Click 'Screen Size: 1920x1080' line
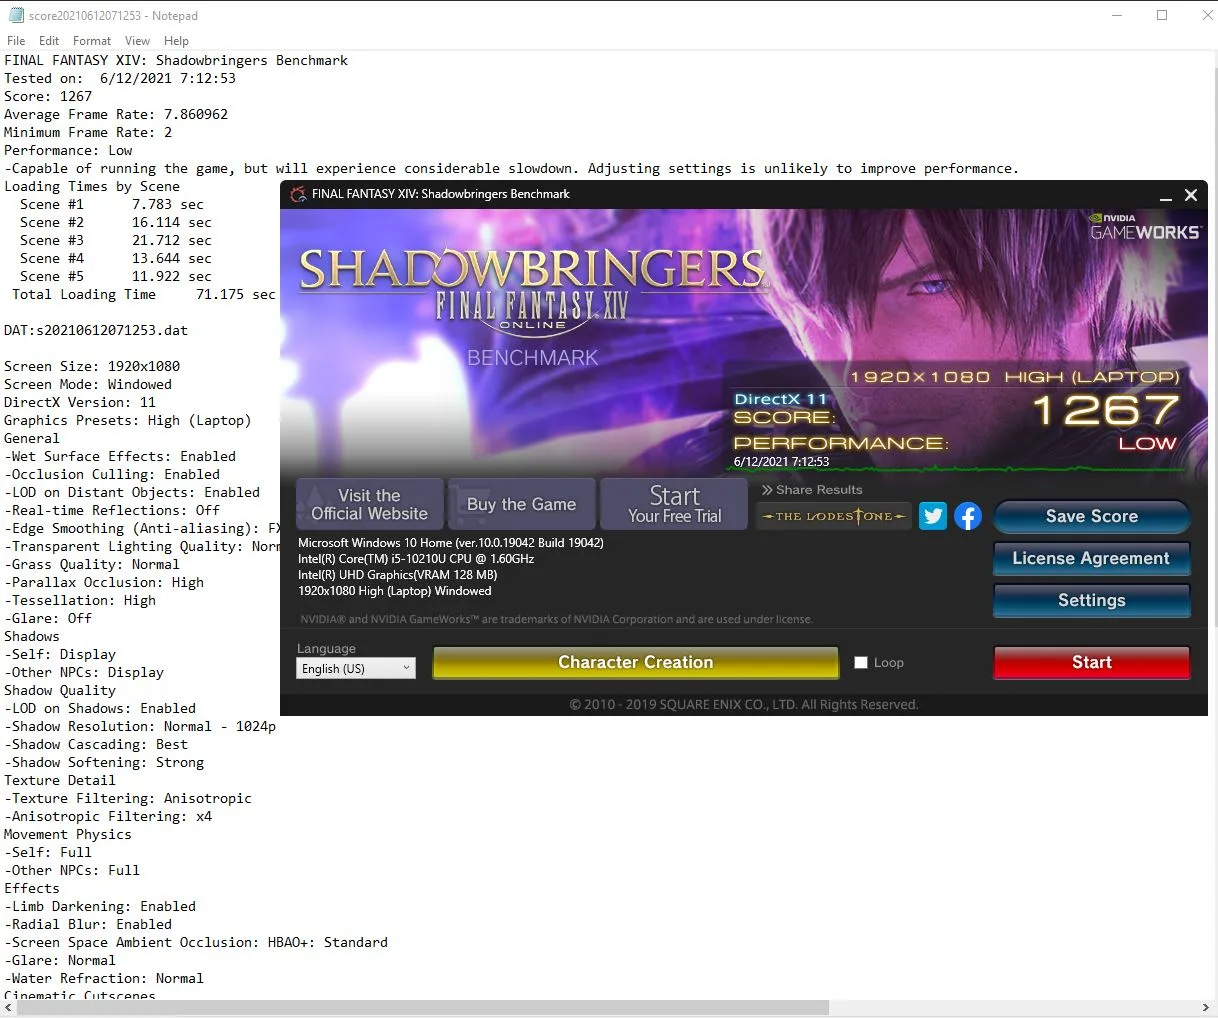Viewport: 1218px width, 1018px height. pos(92,366)
